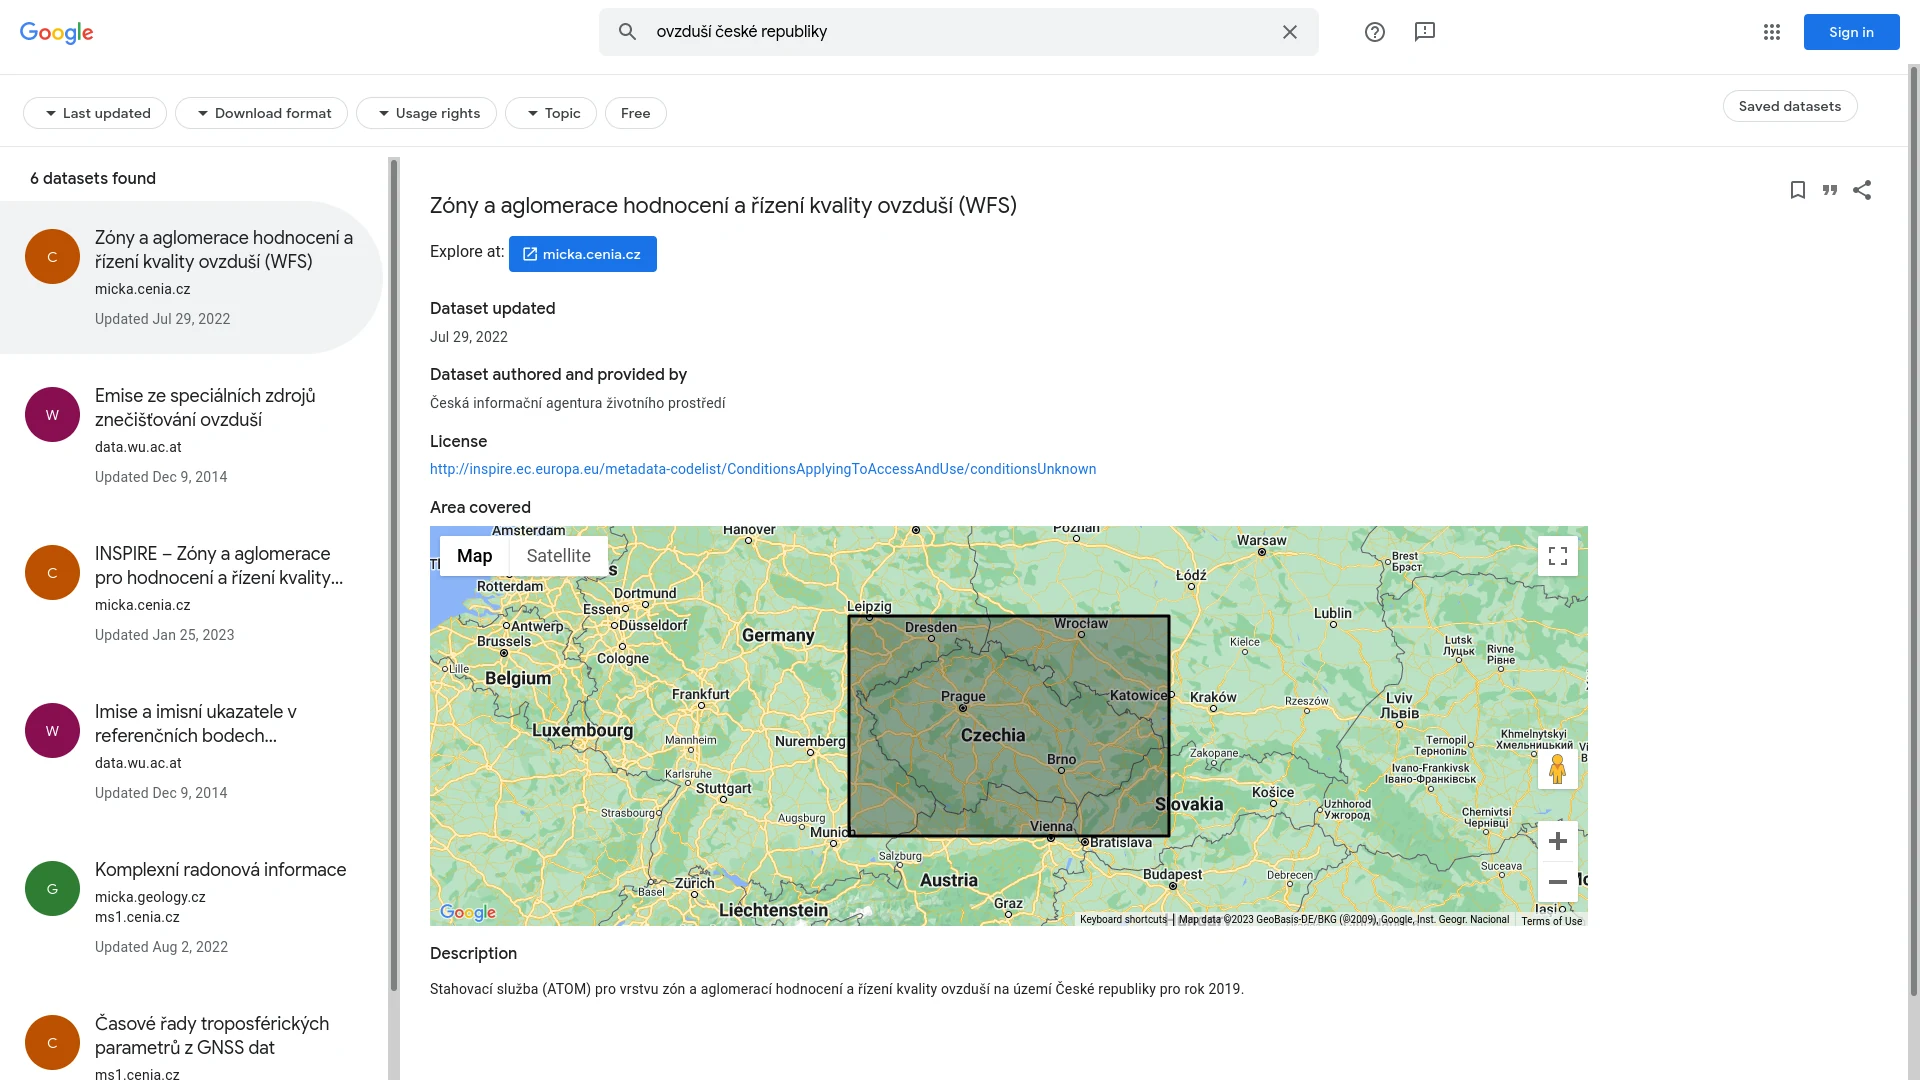Click the search magnifier icon
This screenshot has height=1080, width=1920.
627,32
